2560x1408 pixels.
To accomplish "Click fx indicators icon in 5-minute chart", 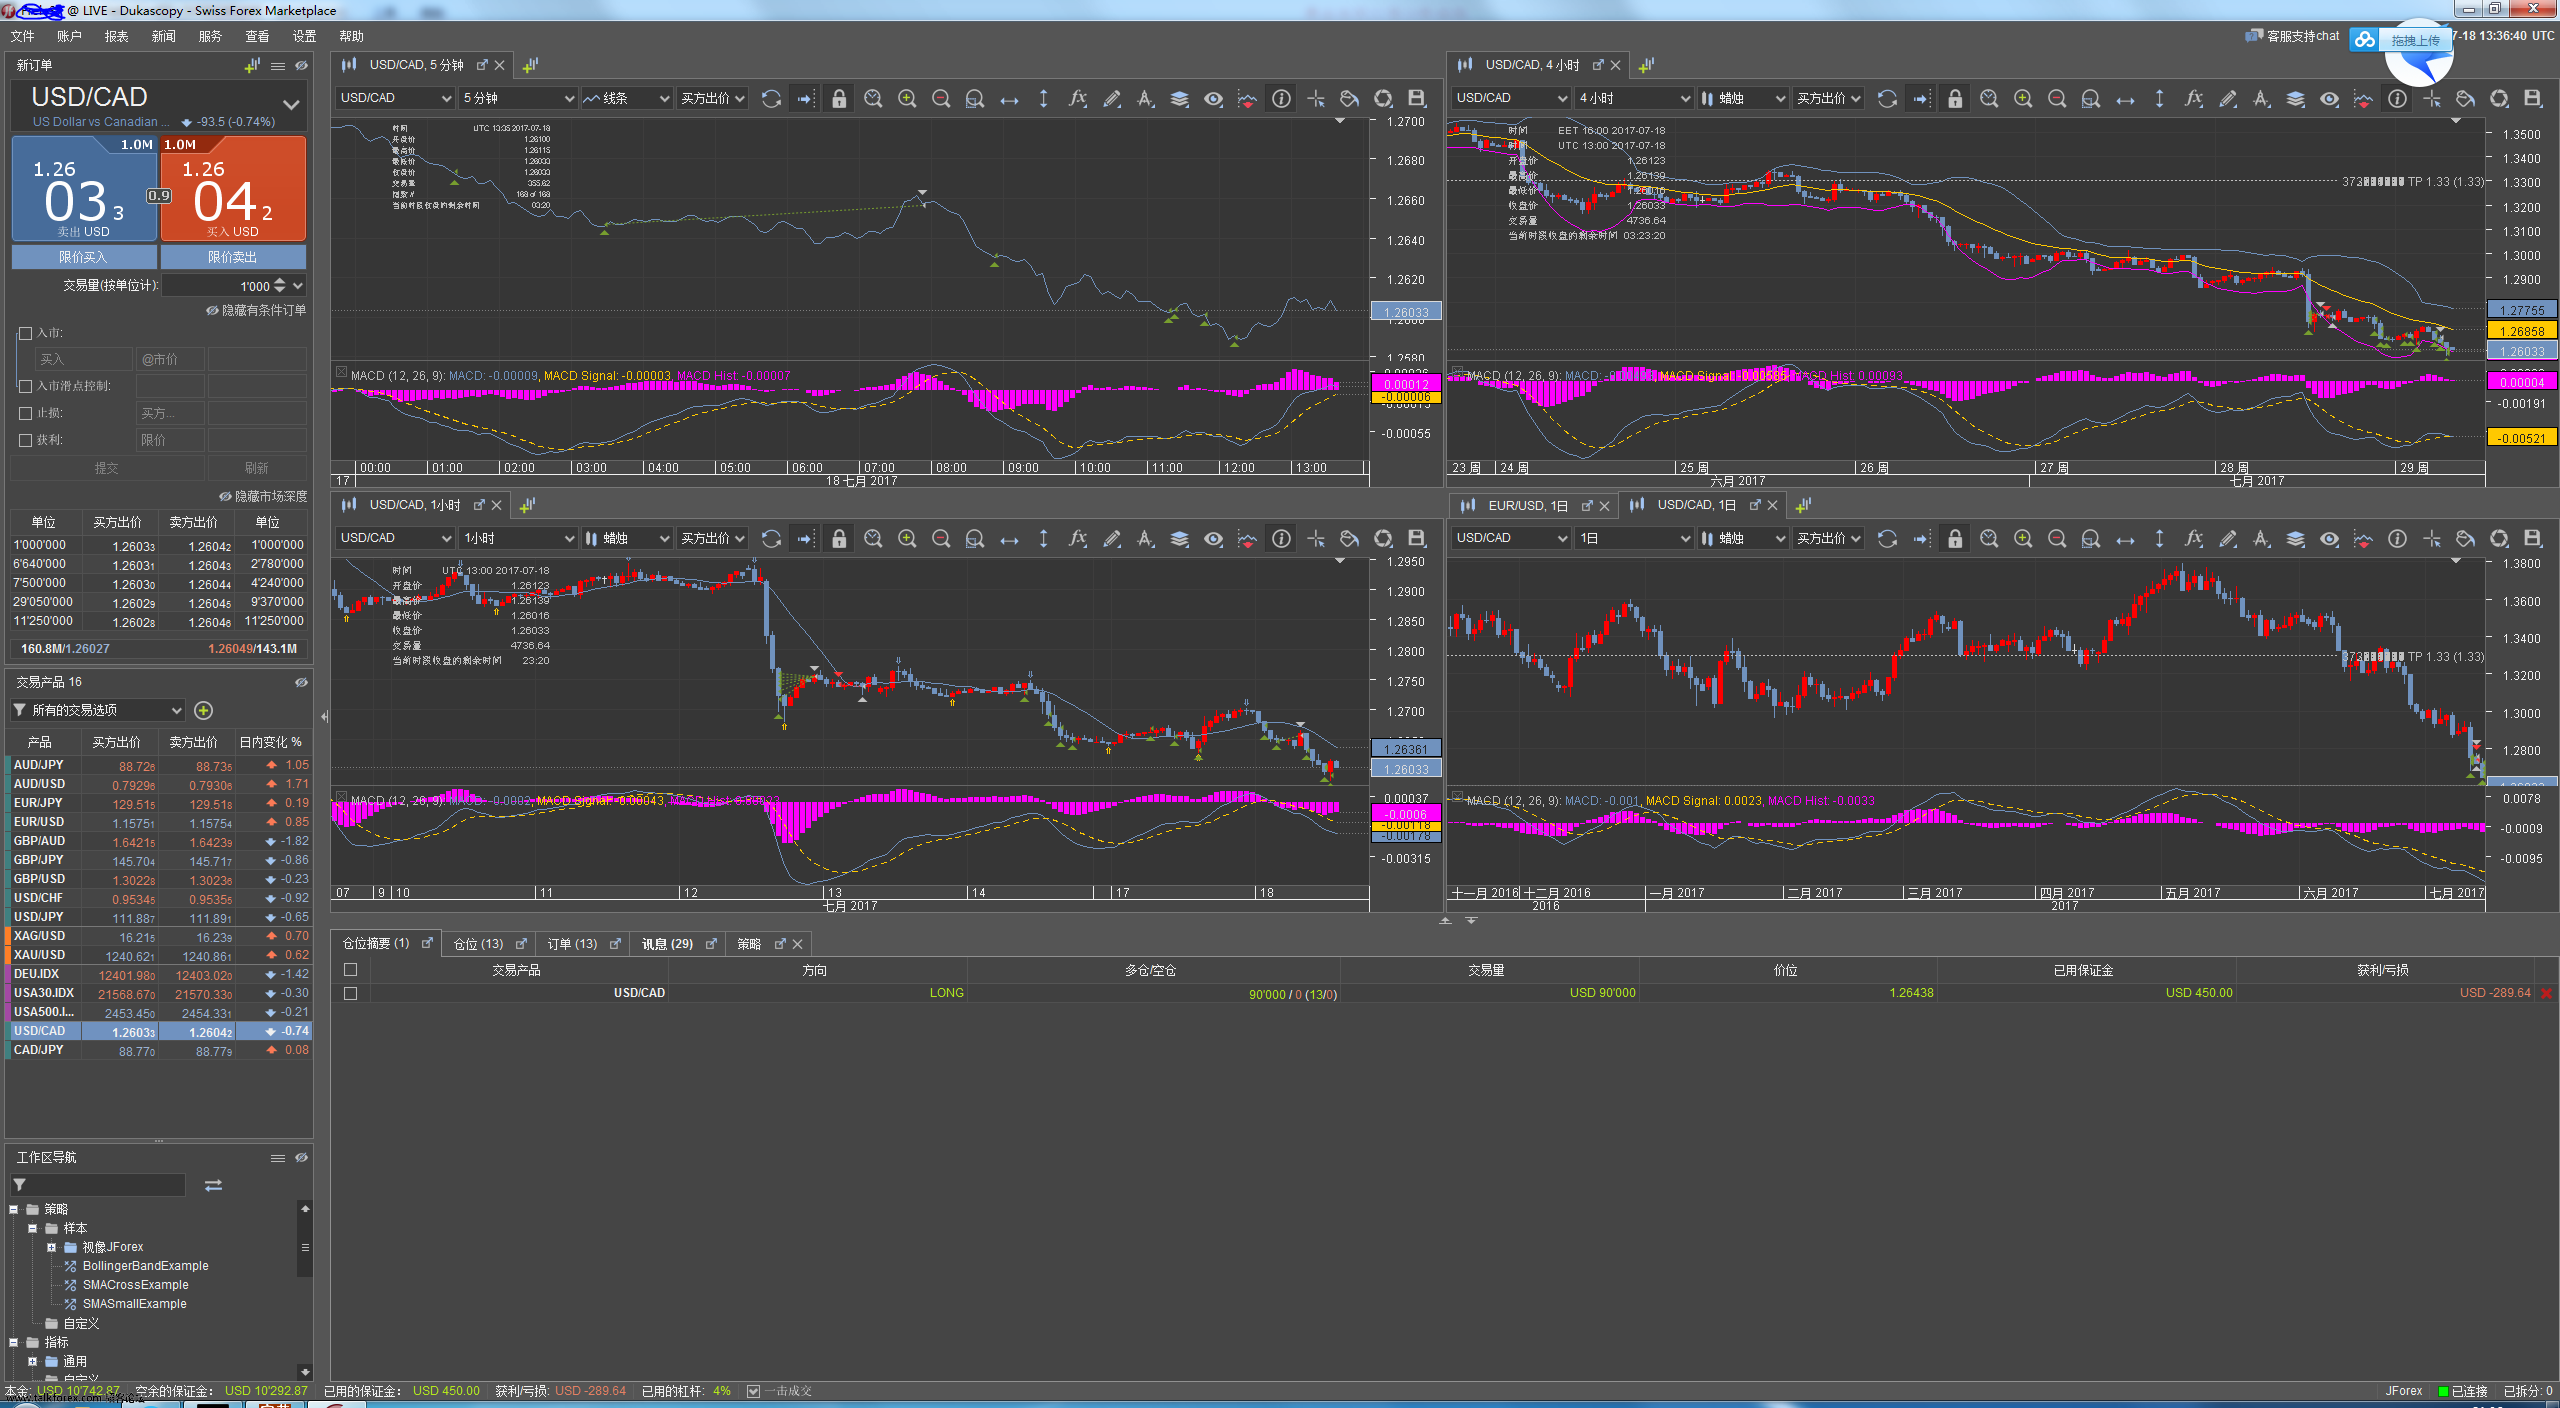I will [1077, 98].
